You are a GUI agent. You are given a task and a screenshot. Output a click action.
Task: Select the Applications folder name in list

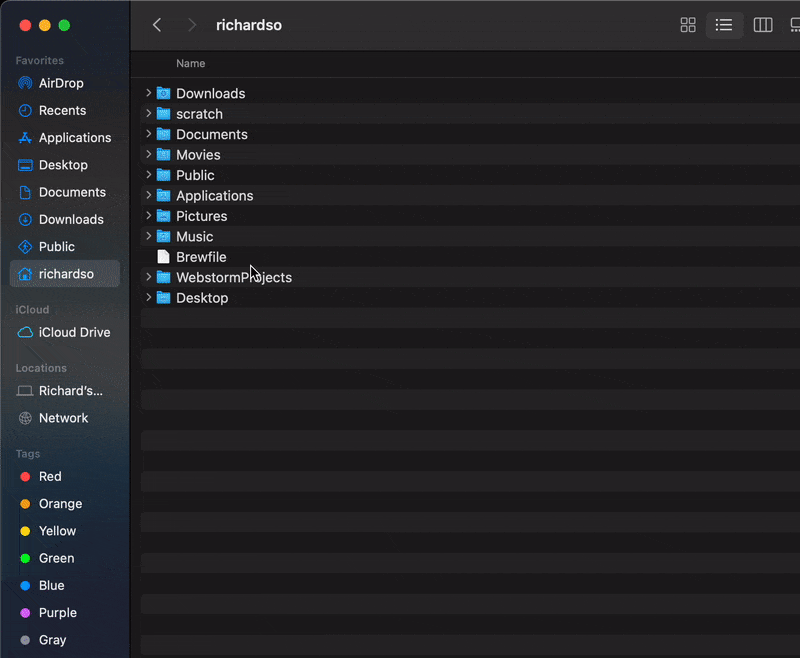[x=215, y=196]
